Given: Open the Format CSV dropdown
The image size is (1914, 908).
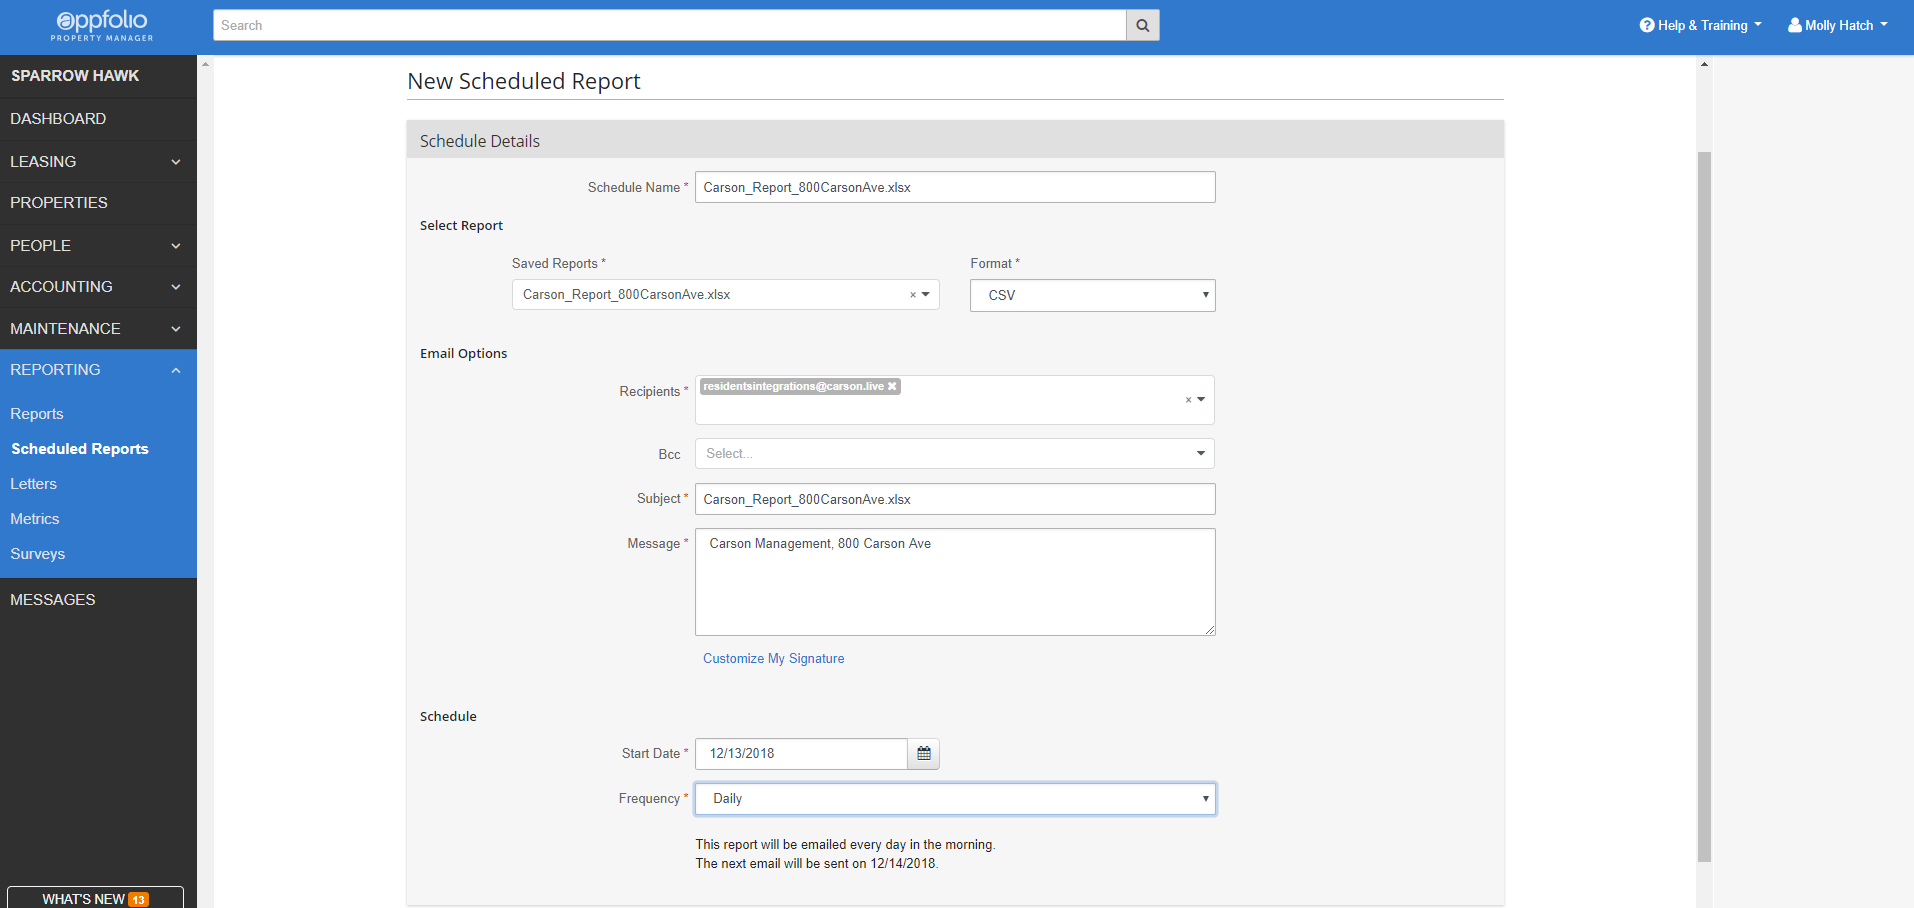Looking at the screenshot, I should point(1092,295).
